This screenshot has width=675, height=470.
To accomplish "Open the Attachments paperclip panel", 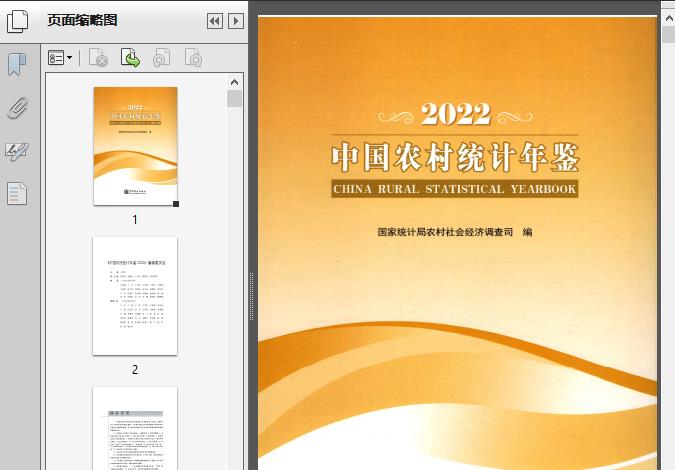I will click(18, 108).
